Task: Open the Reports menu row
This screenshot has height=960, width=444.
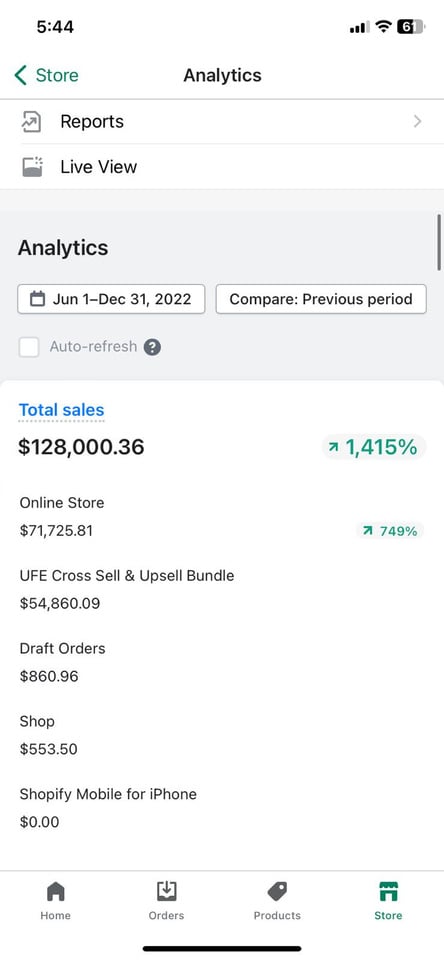Action: tap(222, 121)
